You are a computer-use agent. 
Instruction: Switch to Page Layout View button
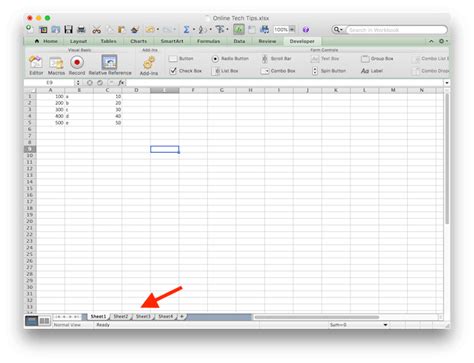(x=44, y=321)
